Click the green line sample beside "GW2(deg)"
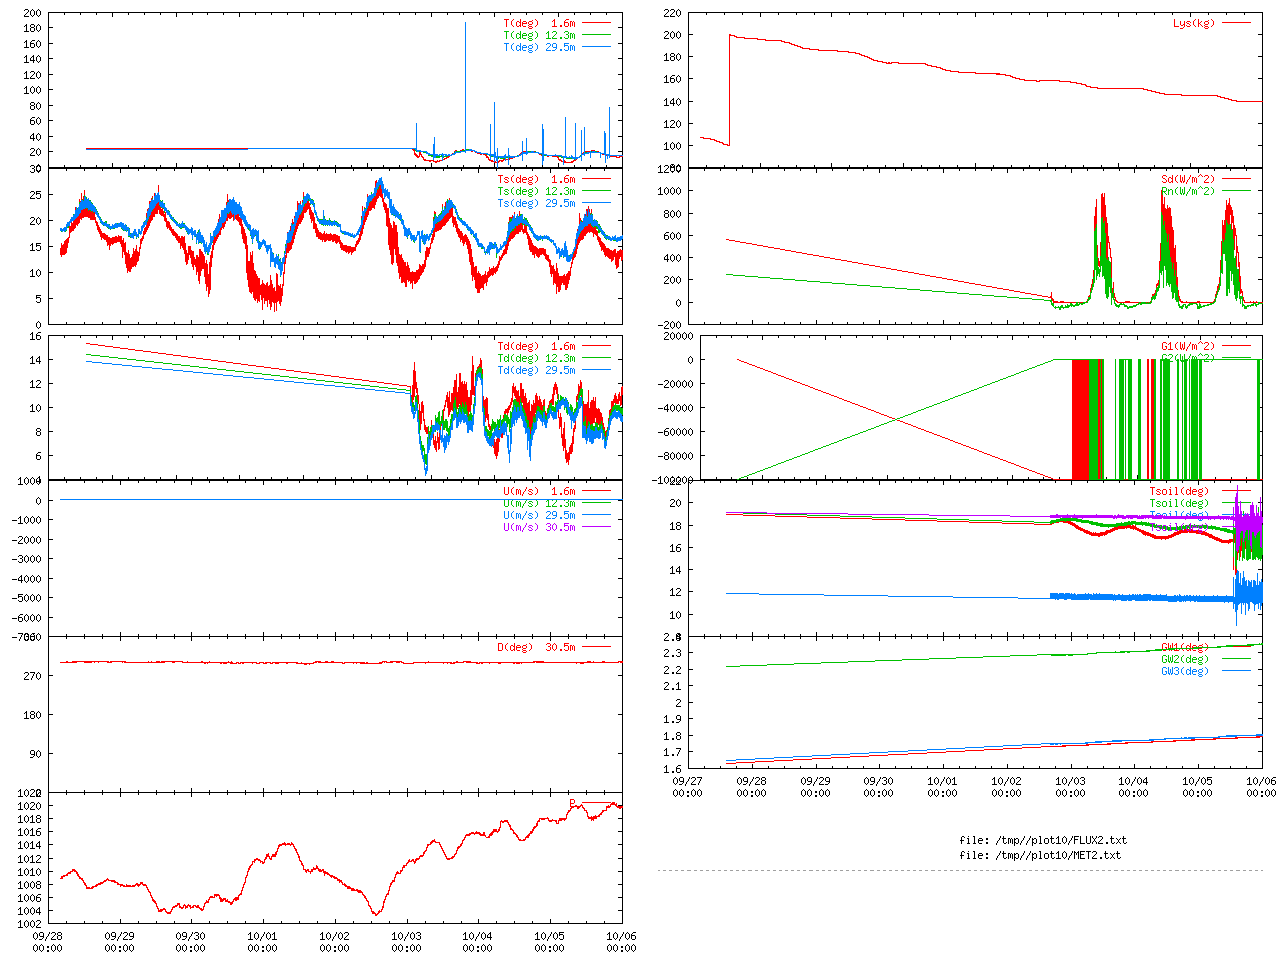The width and height of the screenshot is (1280, 960). (1236, 659)
